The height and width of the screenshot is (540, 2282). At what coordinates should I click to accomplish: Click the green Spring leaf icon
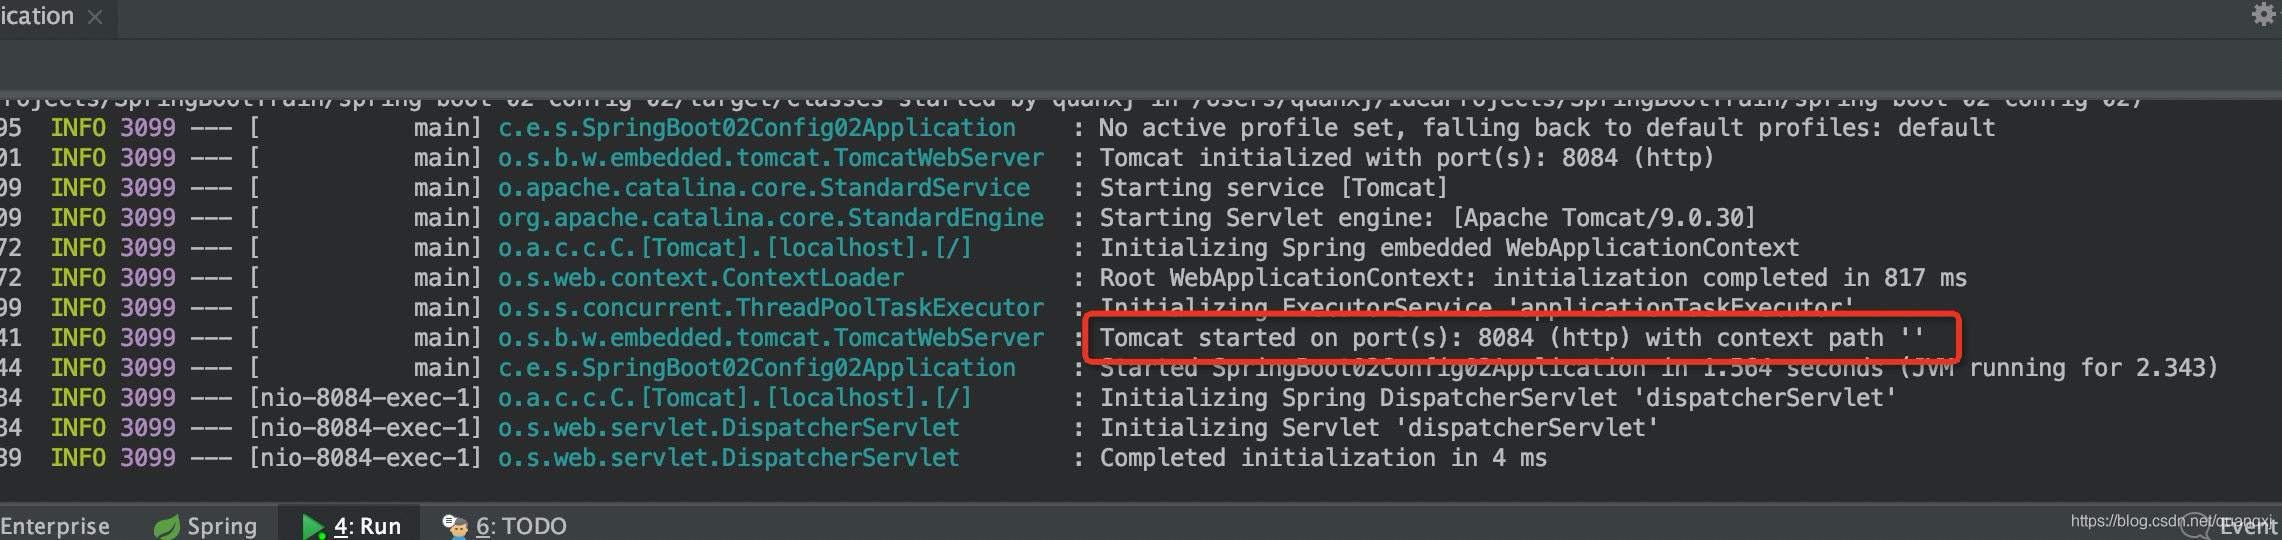(x=167, y=526)
